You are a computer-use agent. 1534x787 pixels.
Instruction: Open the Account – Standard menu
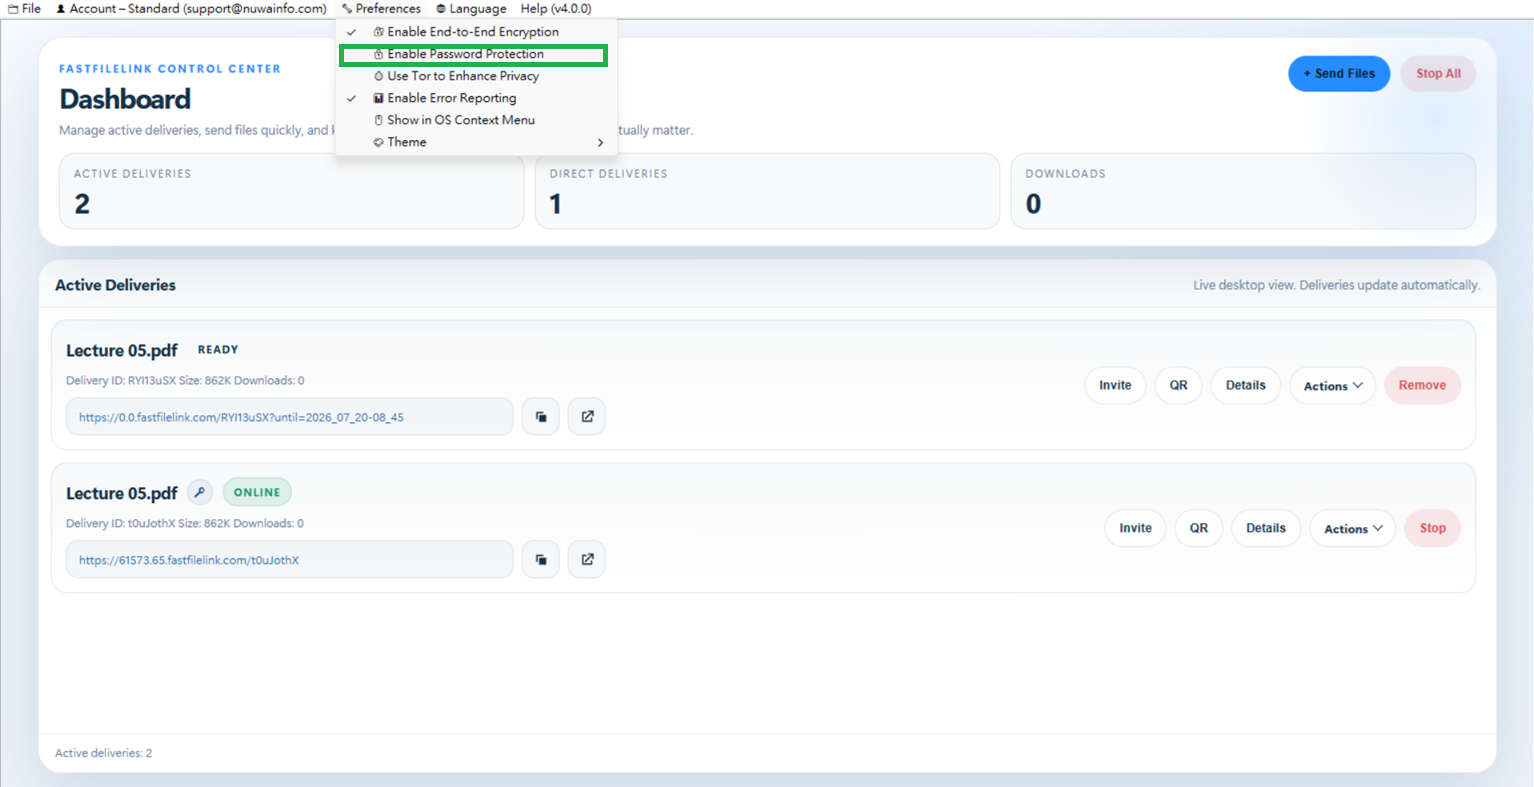(191, 8)
